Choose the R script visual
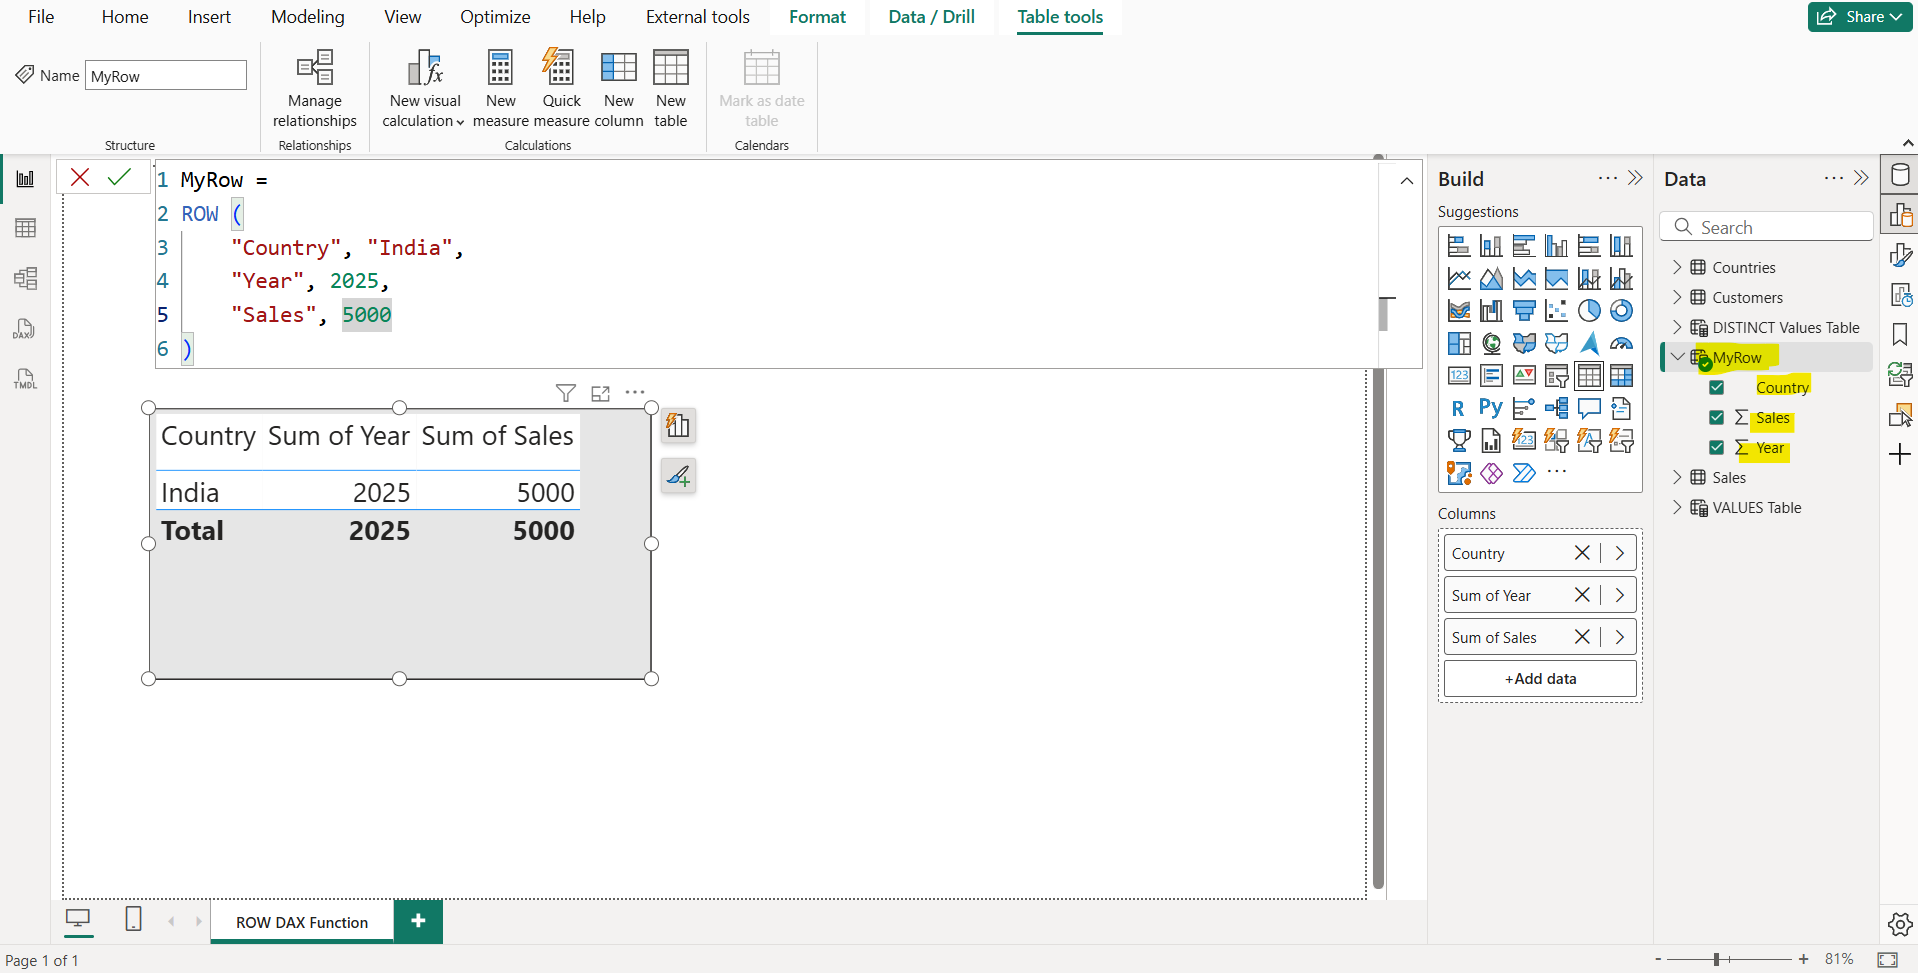 coord(1458,407)
